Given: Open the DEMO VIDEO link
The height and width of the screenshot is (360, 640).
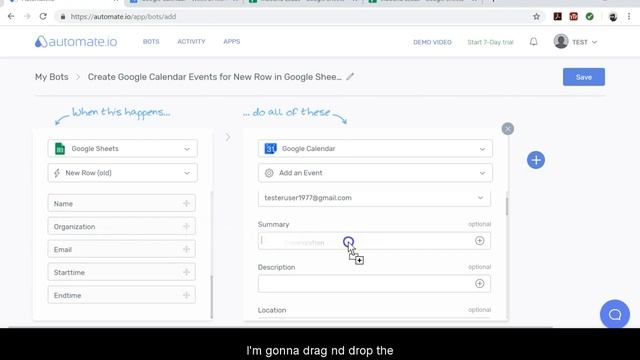Looking at the screenshot, I should click(432, 42).
